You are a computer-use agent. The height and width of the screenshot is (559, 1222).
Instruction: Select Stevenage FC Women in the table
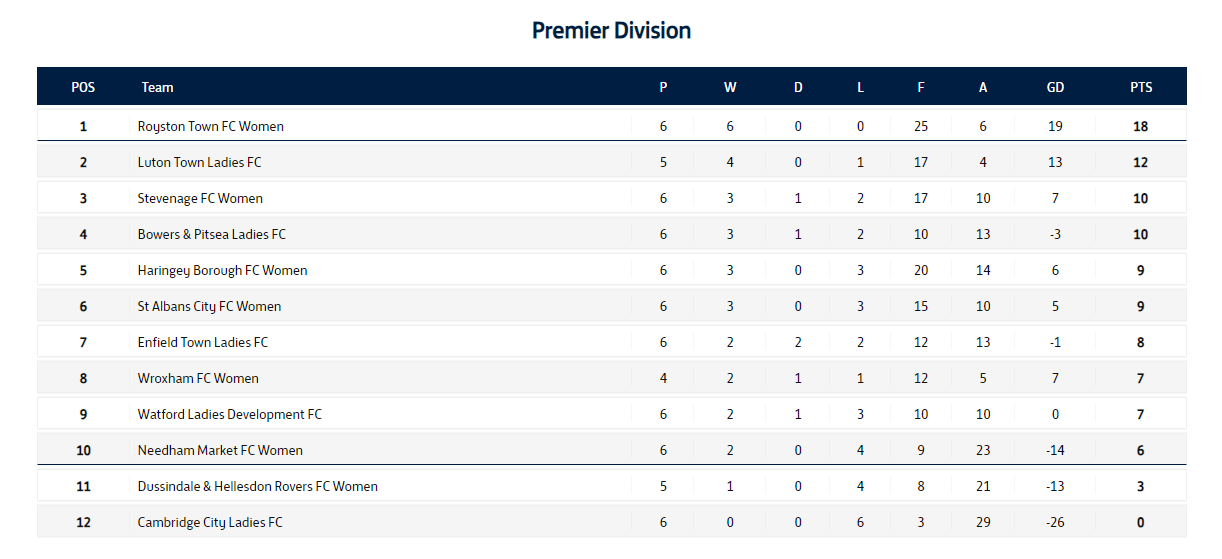[200, 199]
